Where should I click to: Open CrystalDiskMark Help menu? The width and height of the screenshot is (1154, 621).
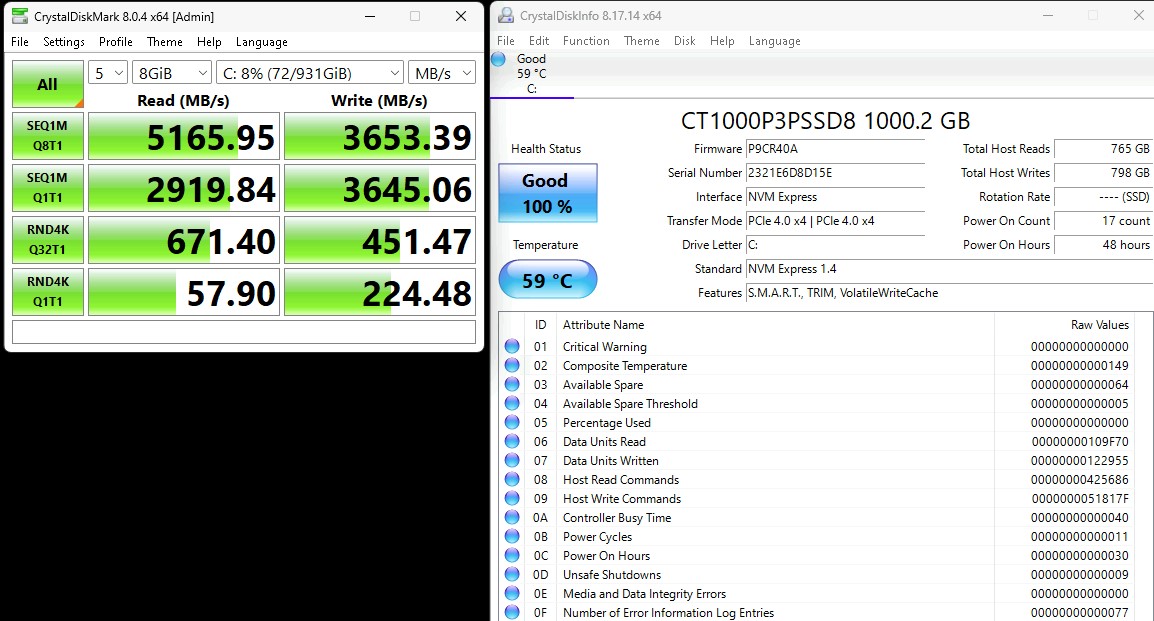click(209, 42)
